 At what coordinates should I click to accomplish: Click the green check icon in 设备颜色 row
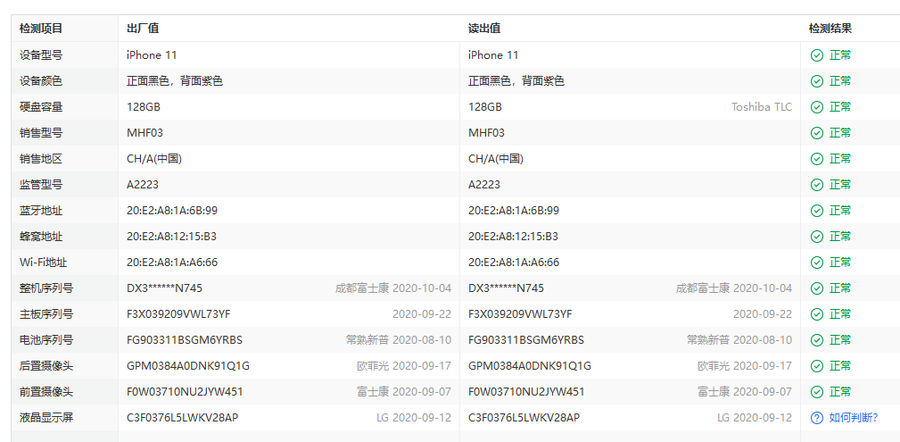(x=817, y=81)
